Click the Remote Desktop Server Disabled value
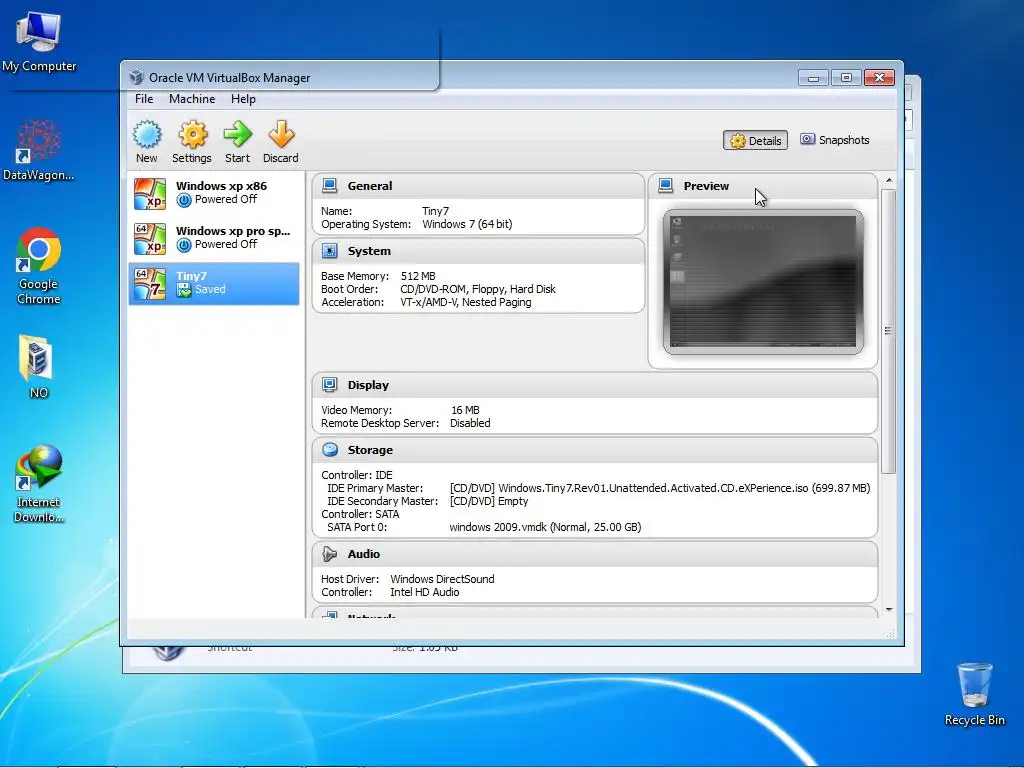 (470, 423)
